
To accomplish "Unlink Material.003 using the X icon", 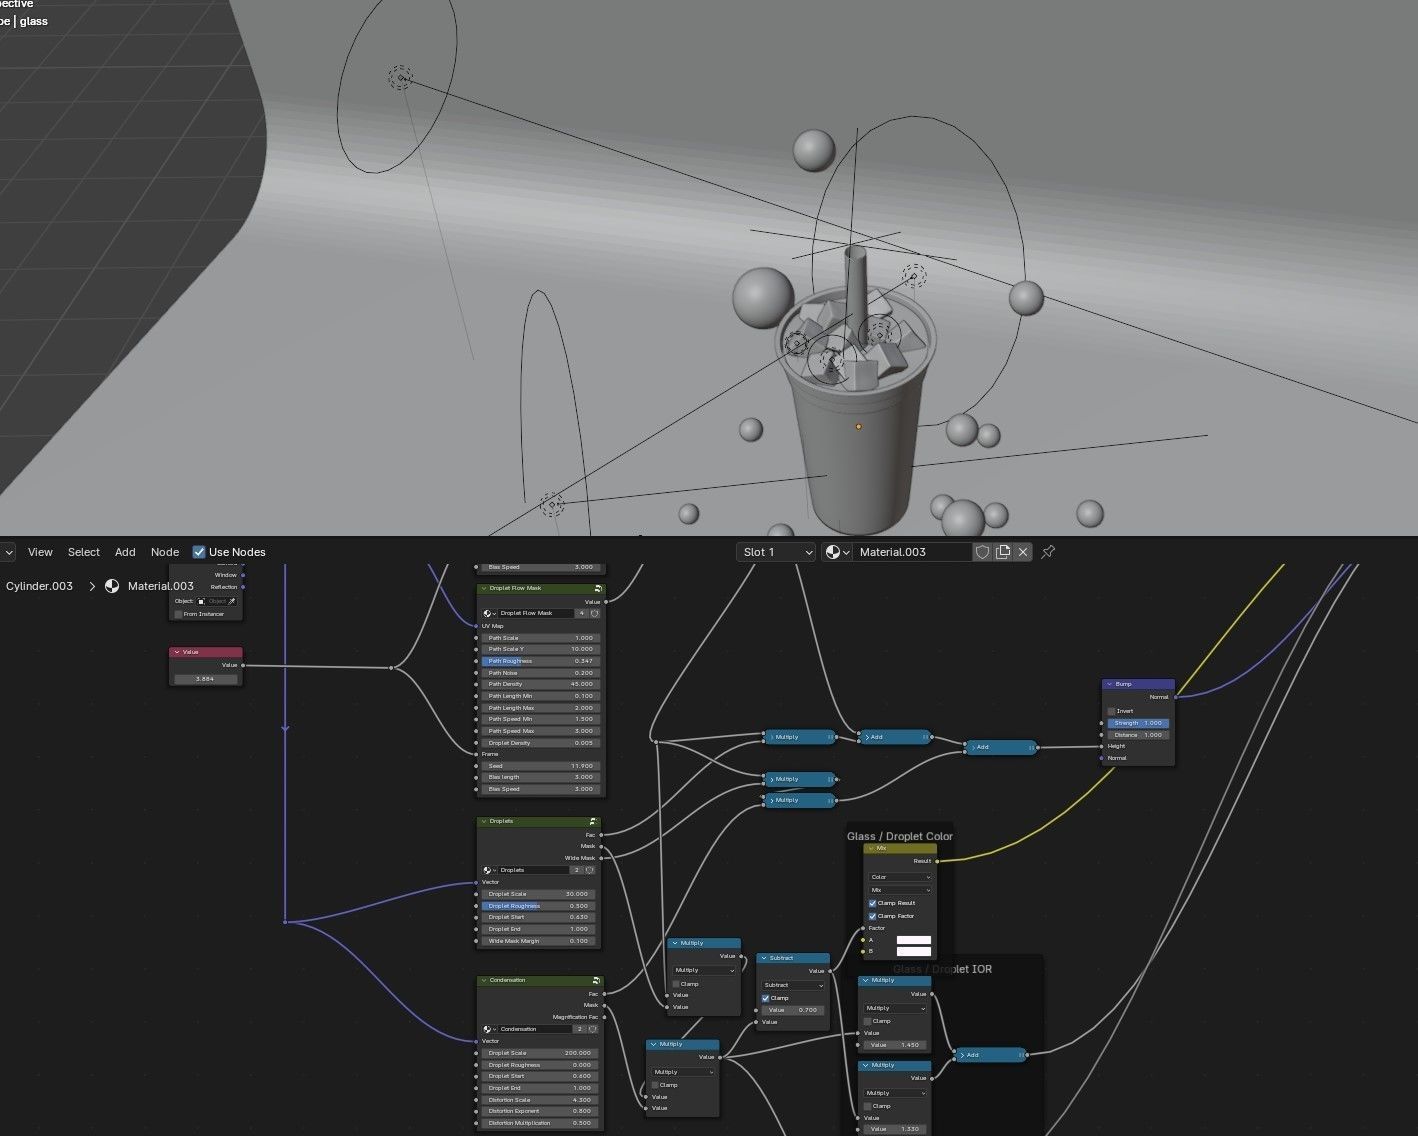I will (x=1022, y=552).
